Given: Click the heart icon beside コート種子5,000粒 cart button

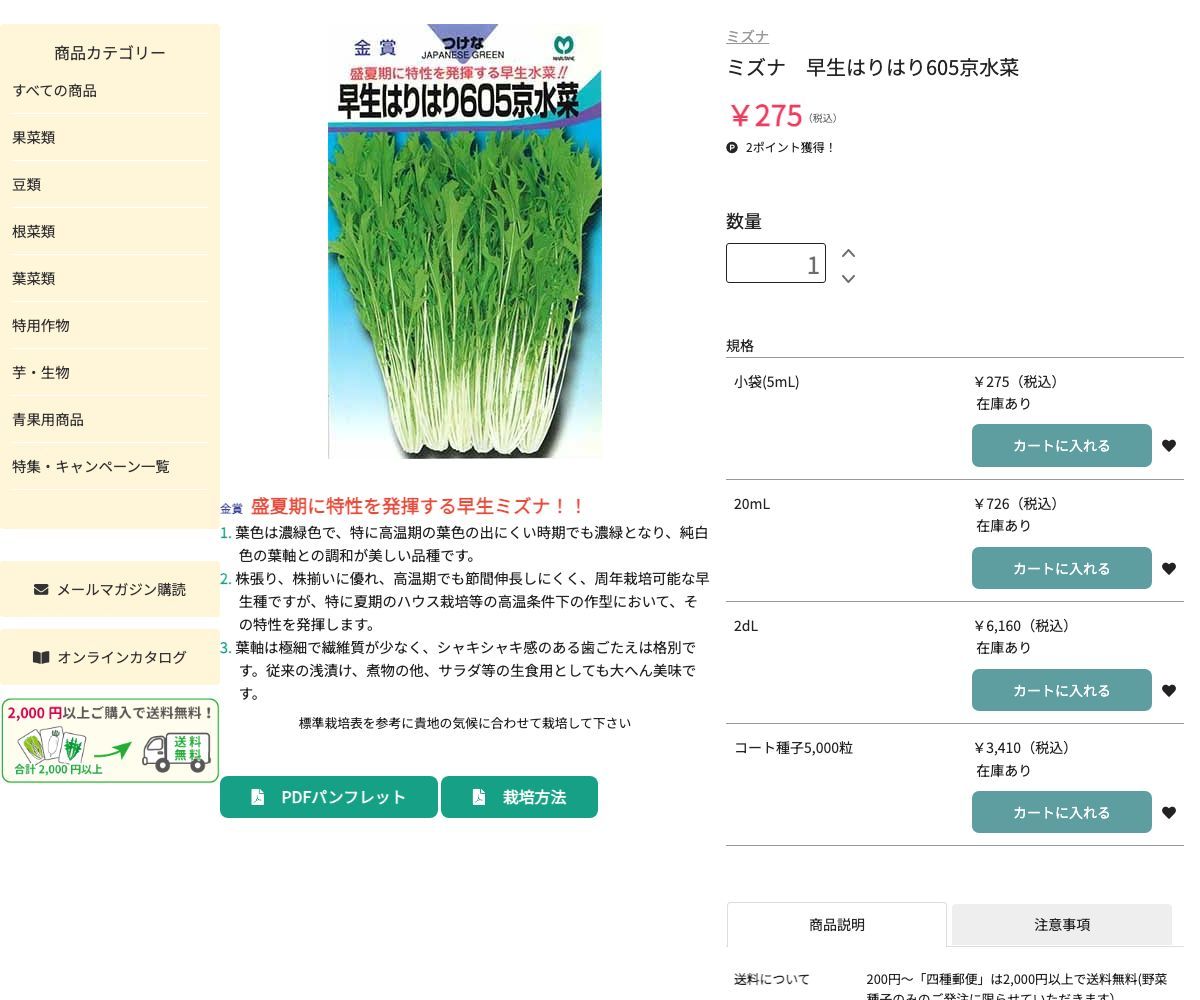Looking at the screenshot, I should pyautogui.click(x=1169, y=812).
